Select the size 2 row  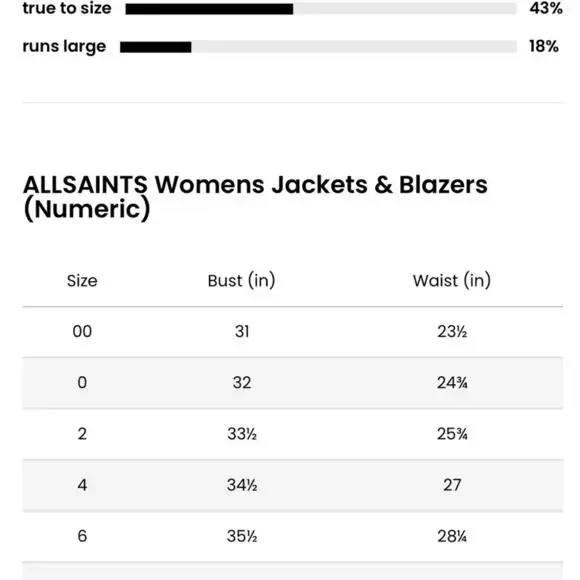click(293, 434)
